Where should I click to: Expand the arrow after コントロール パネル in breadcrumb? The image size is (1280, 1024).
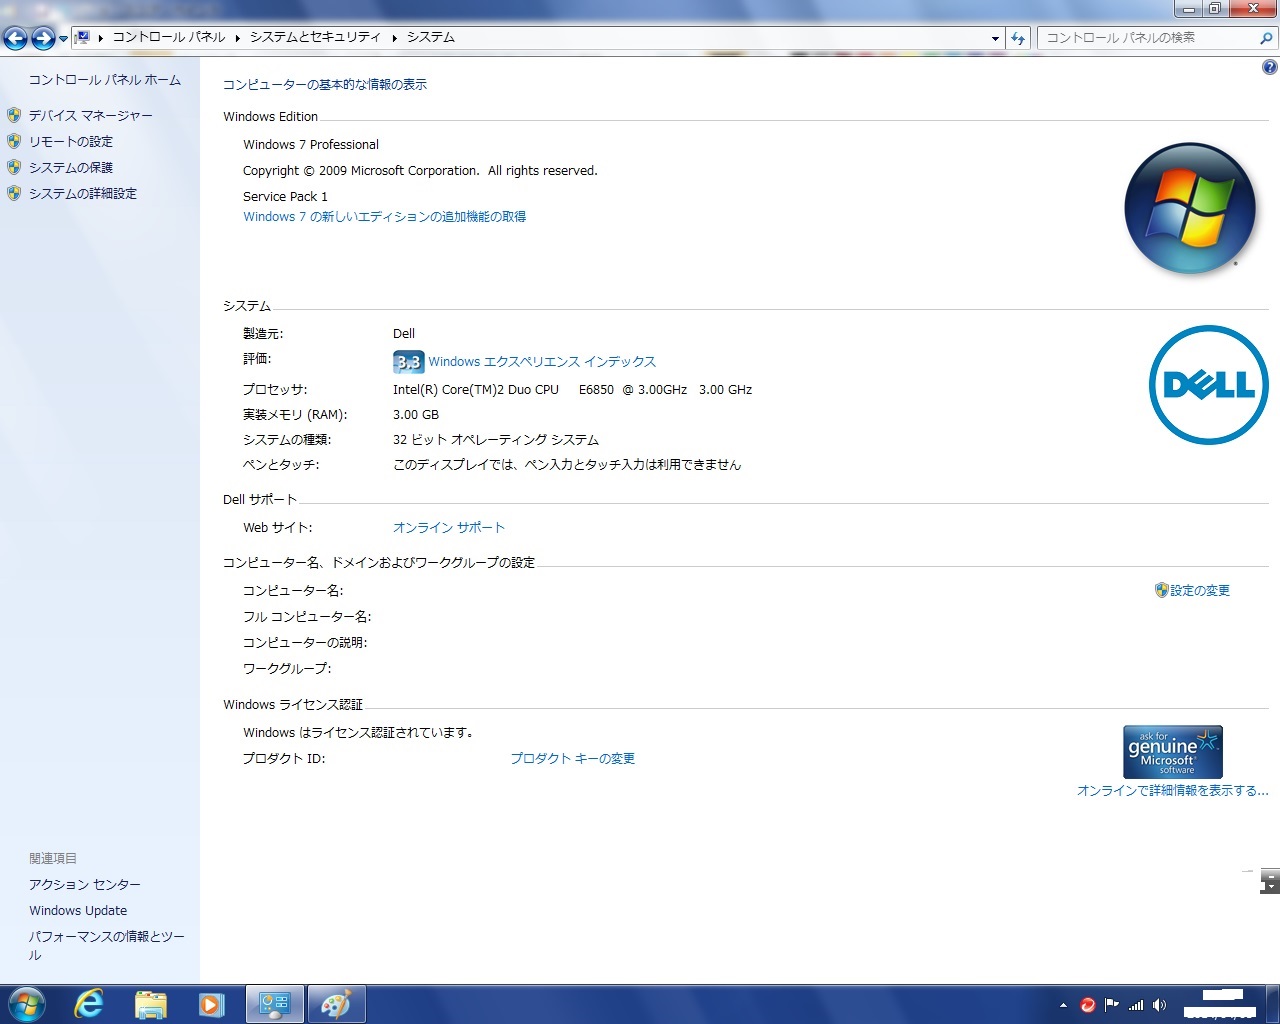[x=238, y=38]
